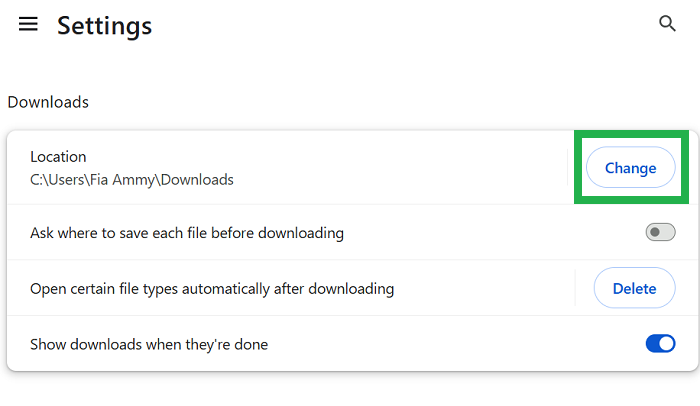The height and width of the screenshot is (406, 700).
Task: Click the word 'Downloads' in the folder path
Action: coord(197,180)
